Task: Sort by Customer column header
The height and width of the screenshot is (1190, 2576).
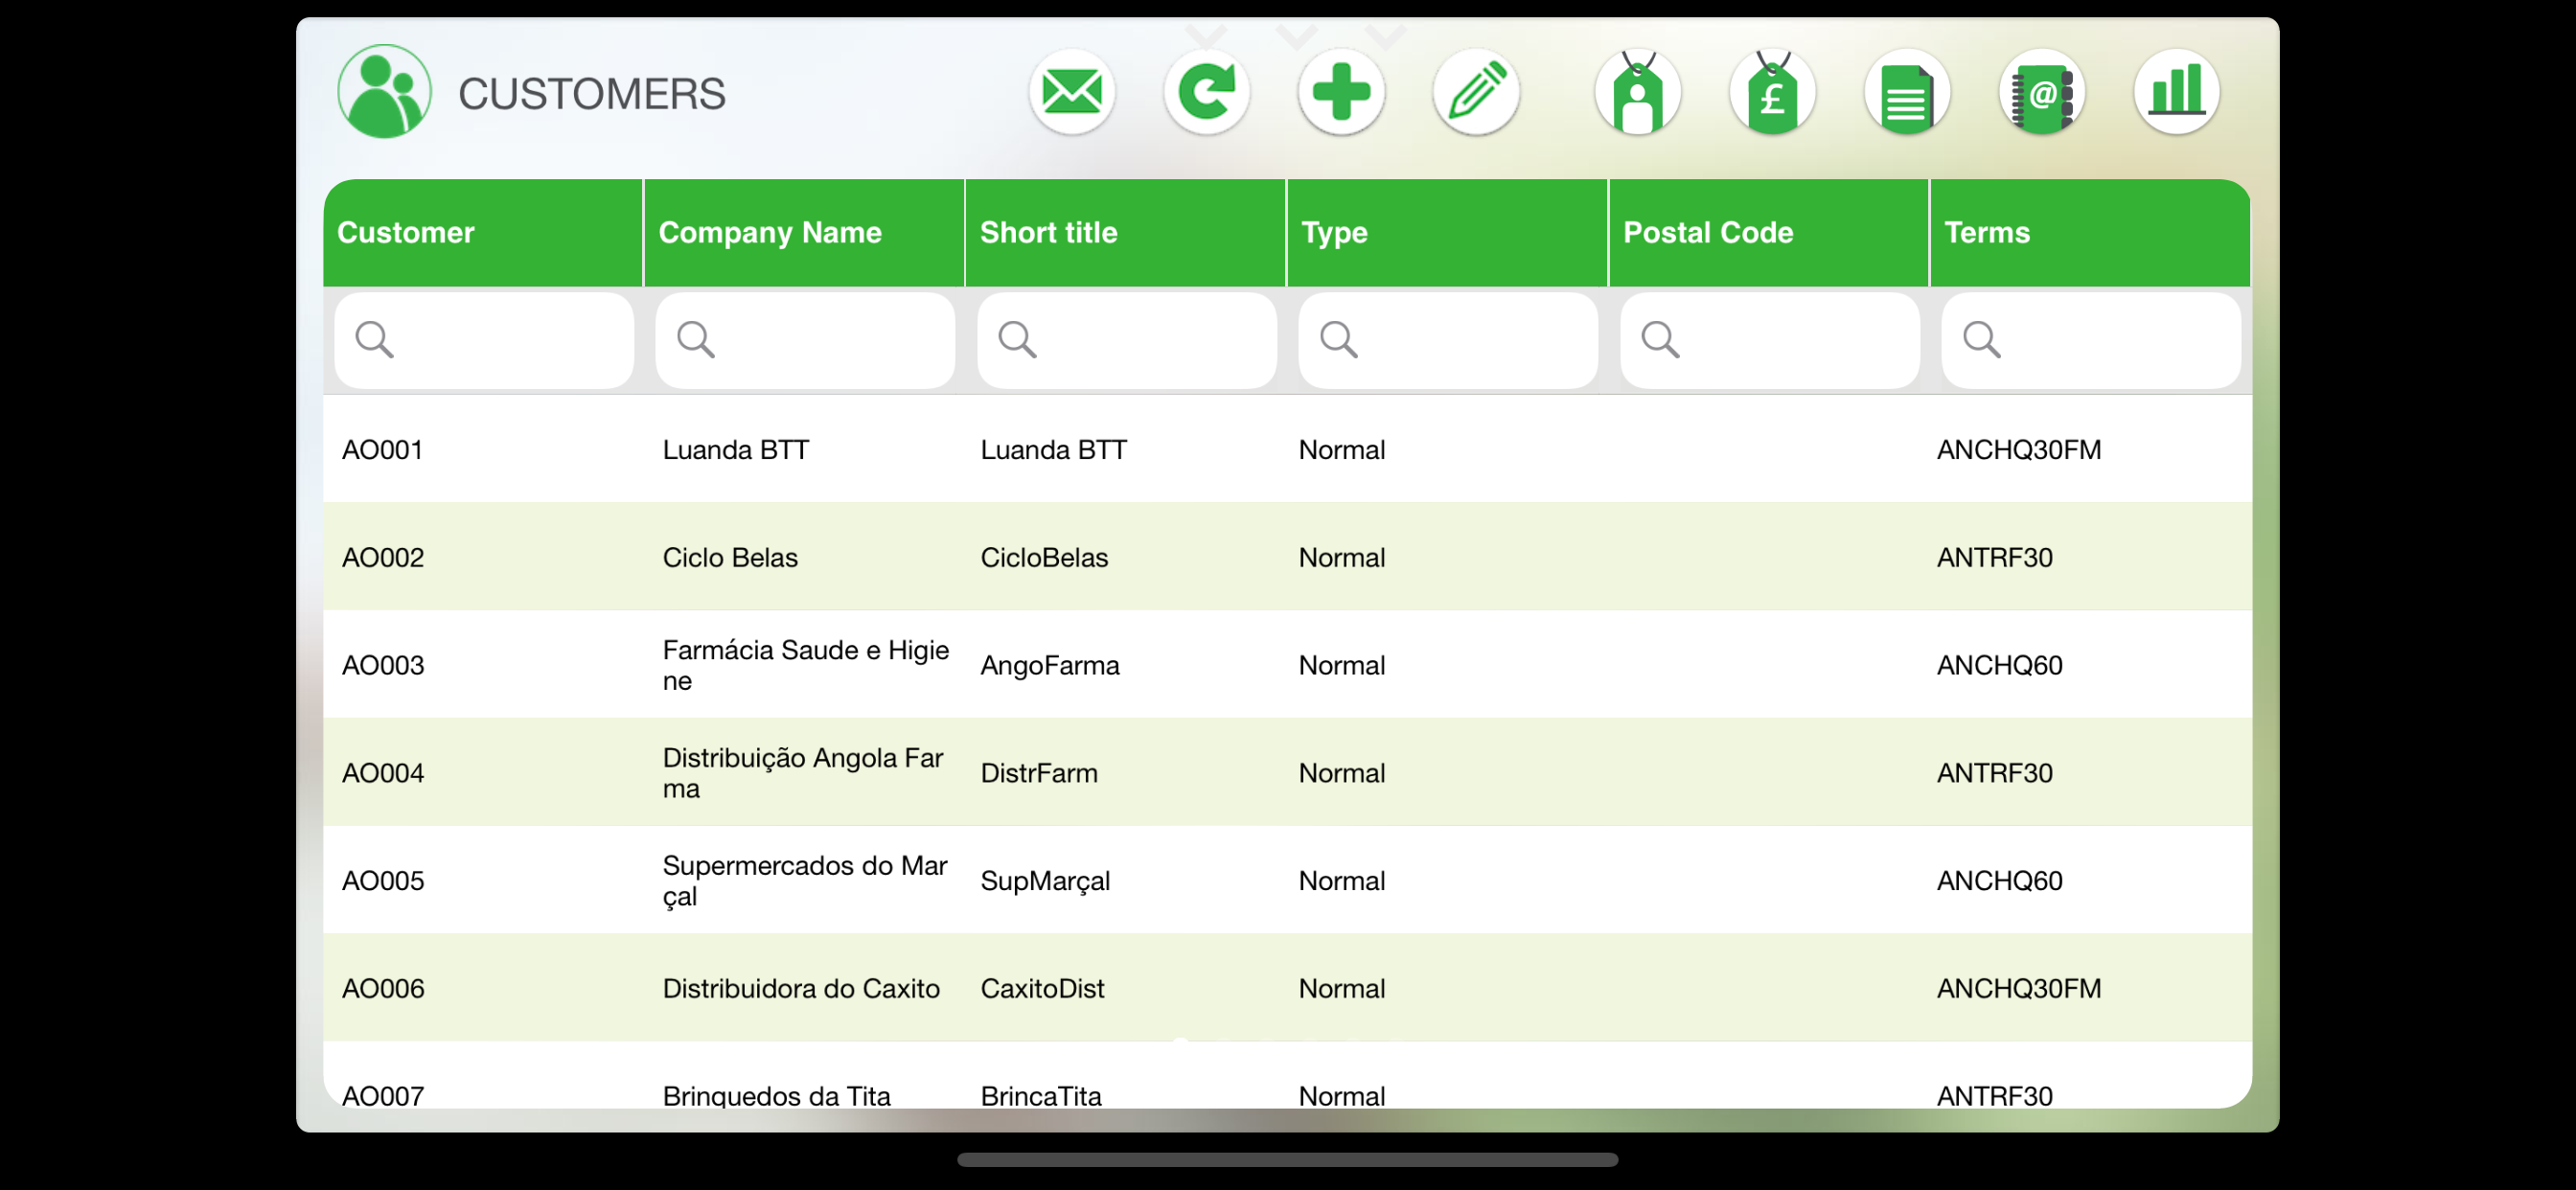Action: [483, 233]
